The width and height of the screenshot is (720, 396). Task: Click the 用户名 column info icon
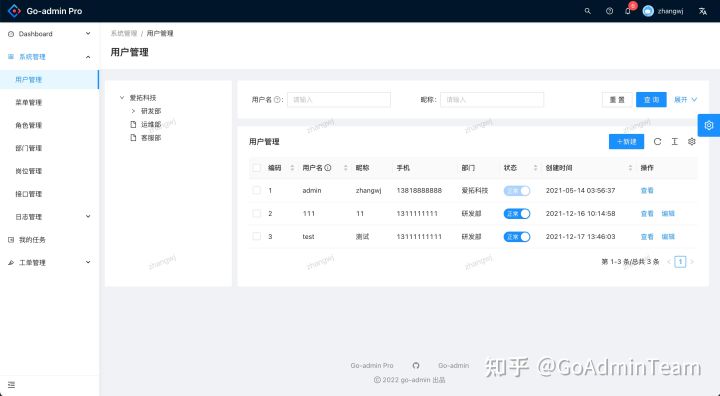[328, 168]
